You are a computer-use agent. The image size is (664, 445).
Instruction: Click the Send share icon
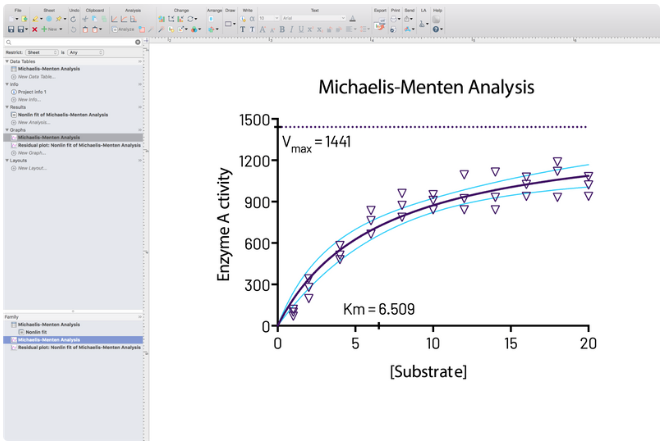[x=408, y=19]
